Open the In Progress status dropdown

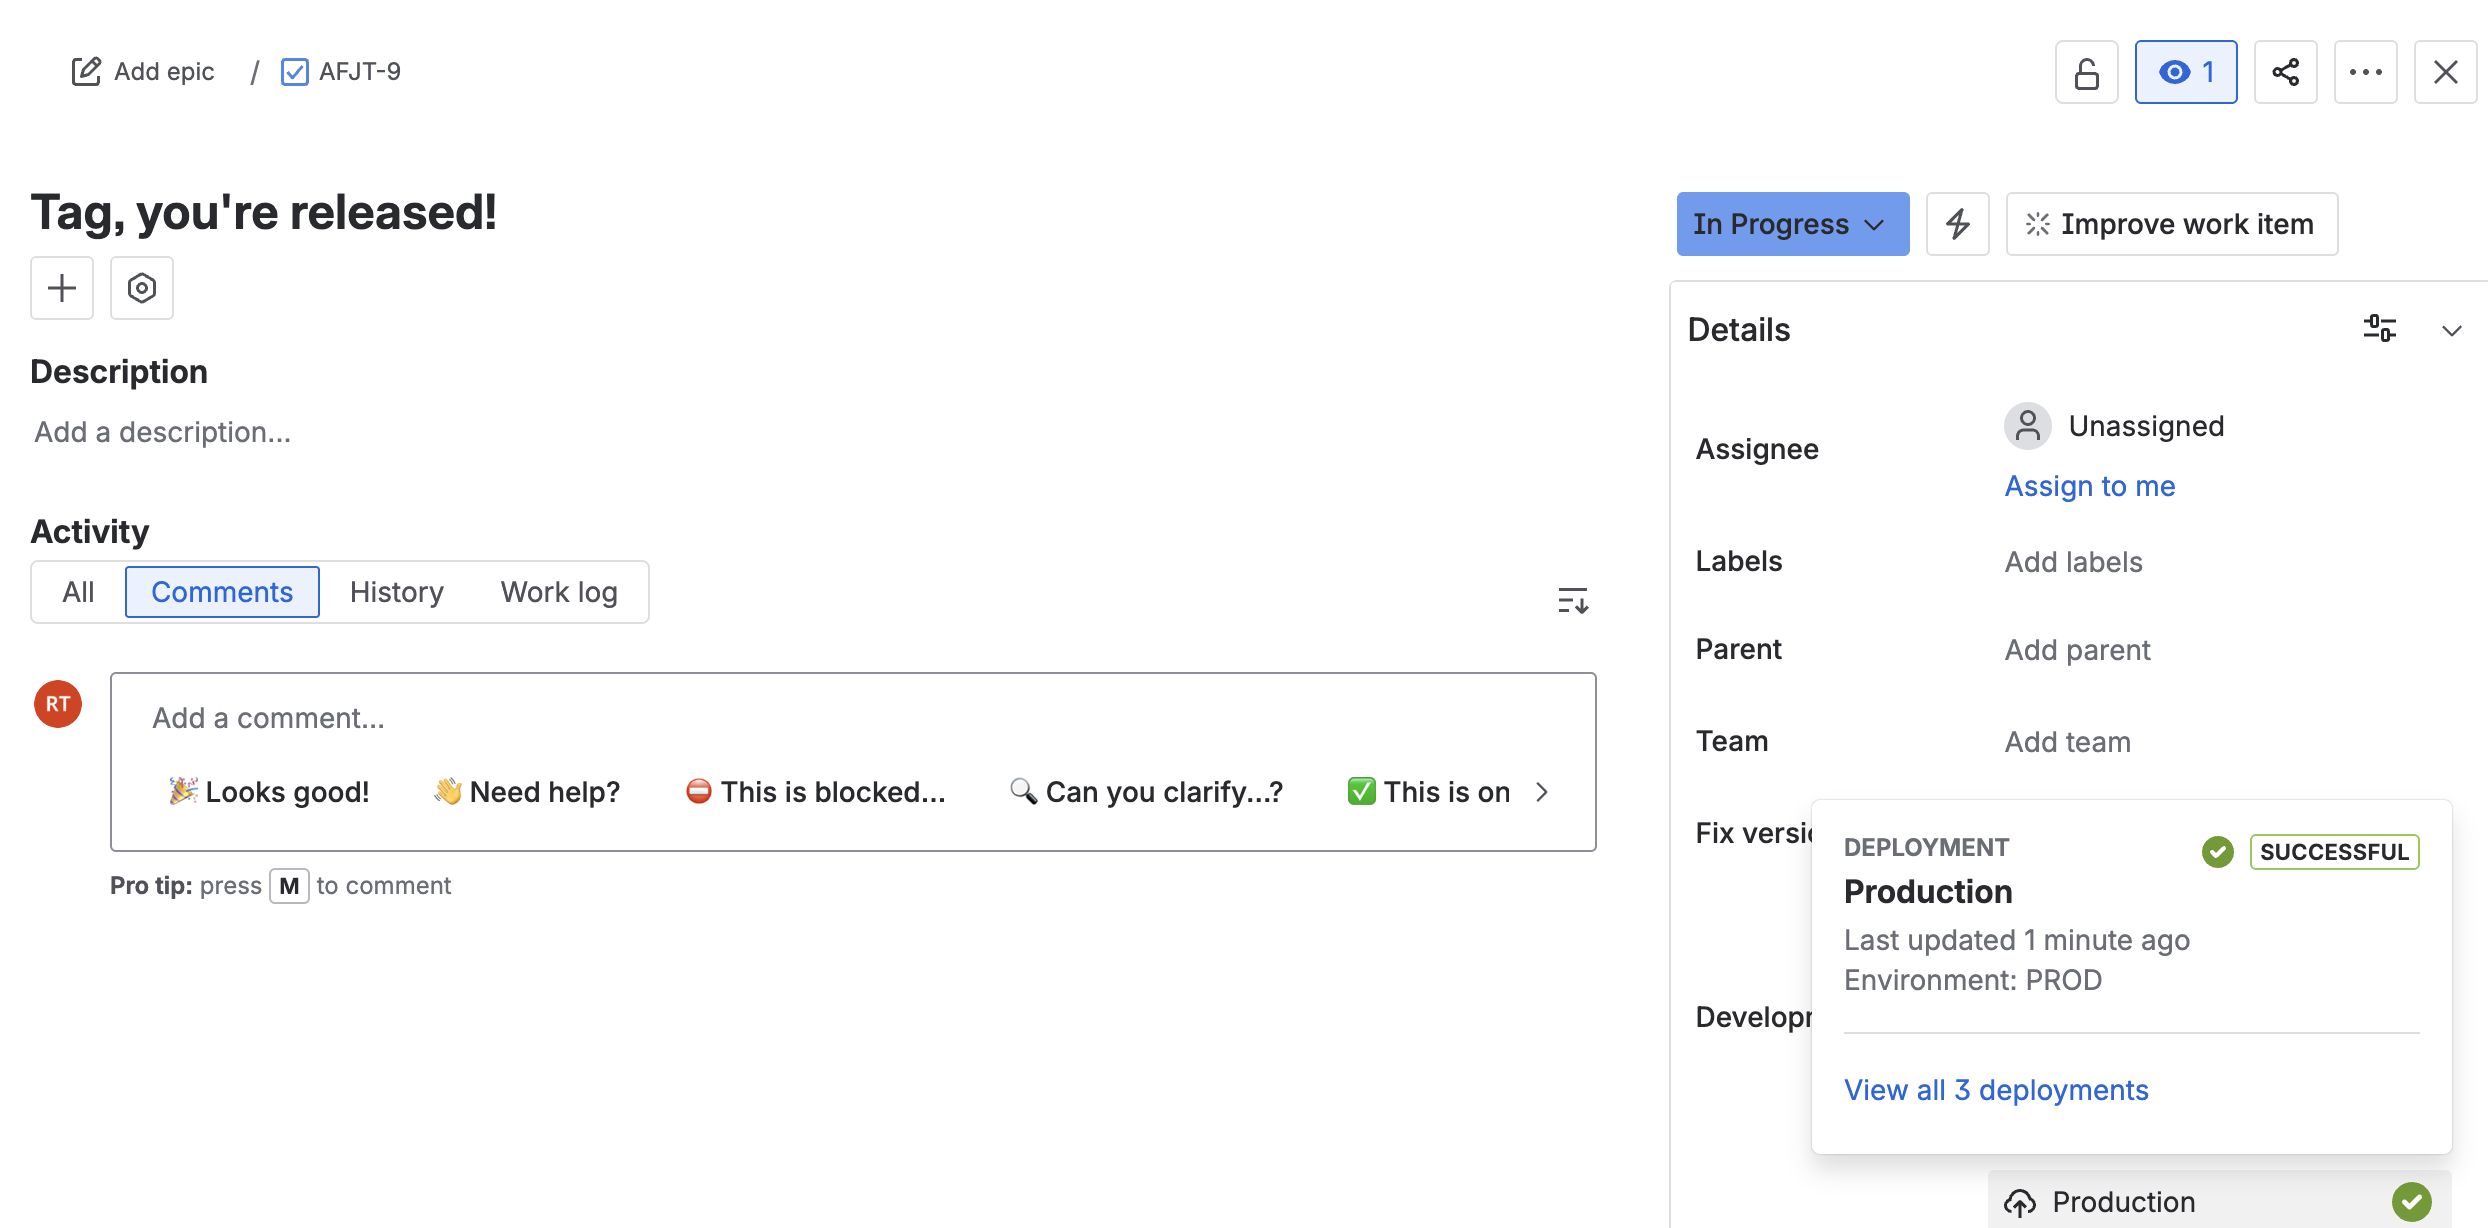coord(1792,224)
